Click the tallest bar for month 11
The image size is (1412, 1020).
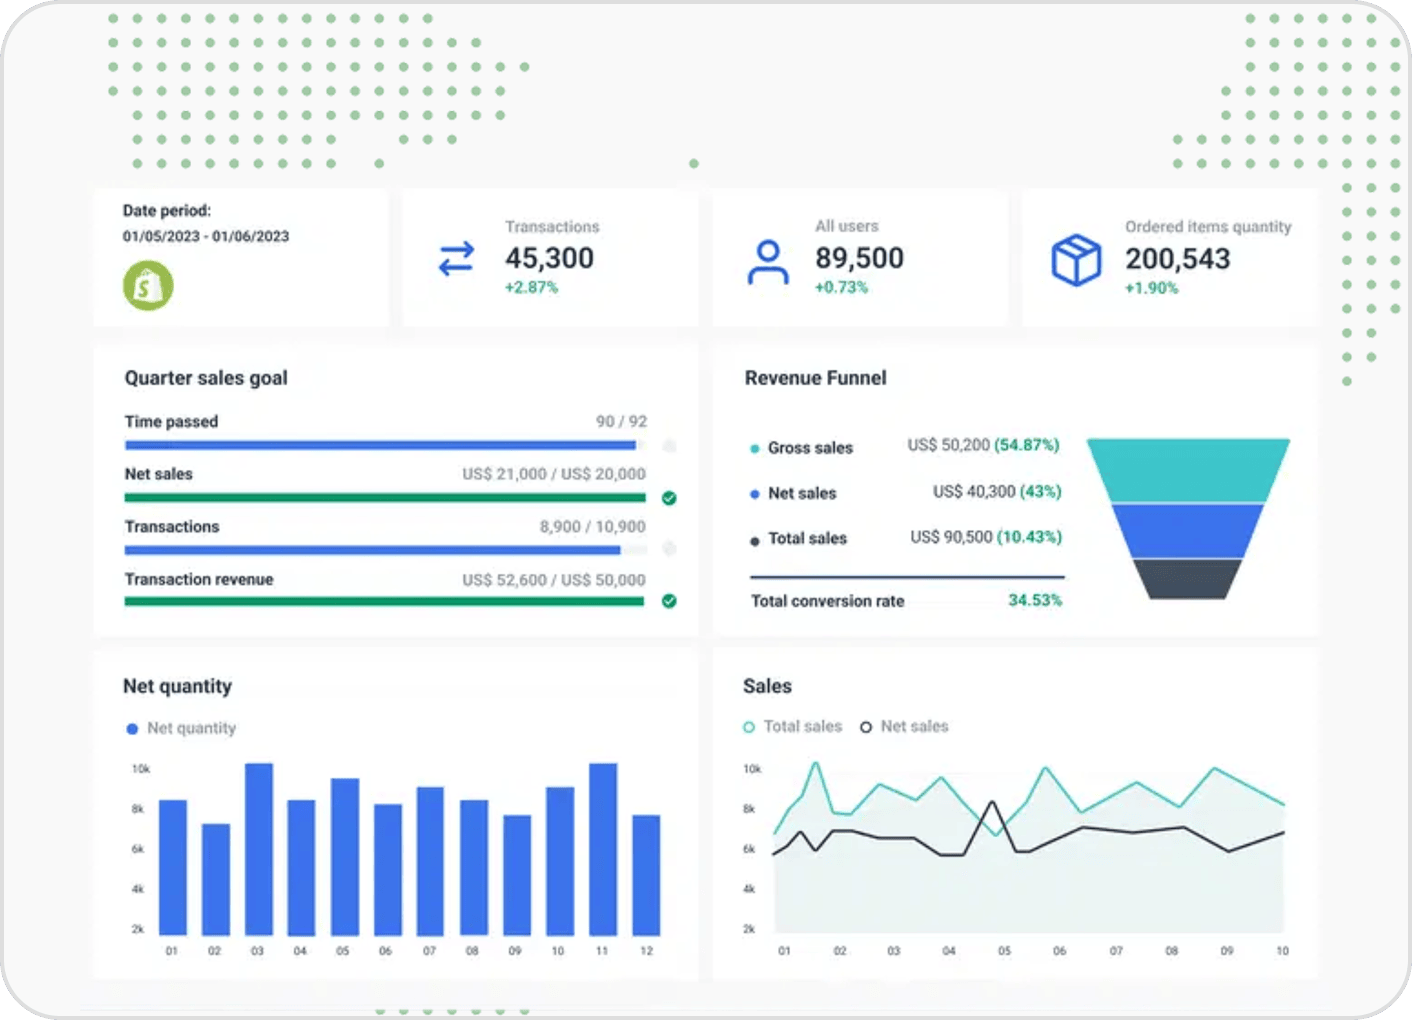[x=603, y=849]
